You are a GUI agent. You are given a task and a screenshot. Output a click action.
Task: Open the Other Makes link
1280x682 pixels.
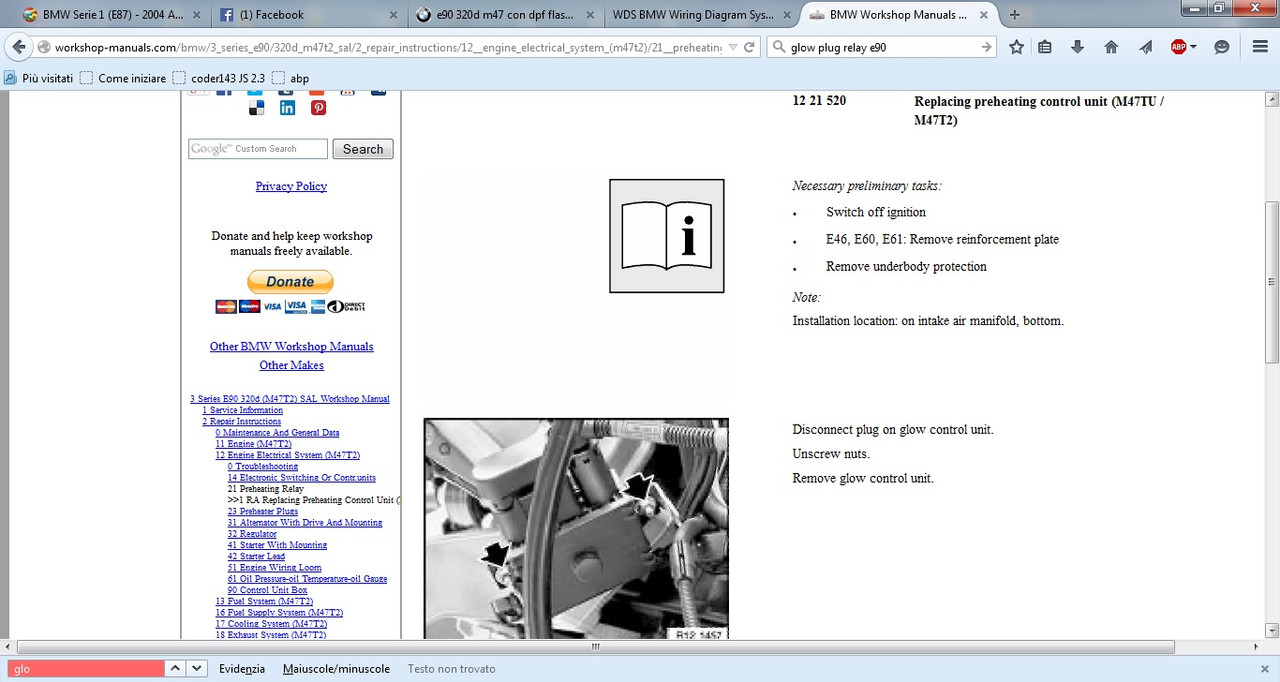pyautogui.click(x=291, y=365)
